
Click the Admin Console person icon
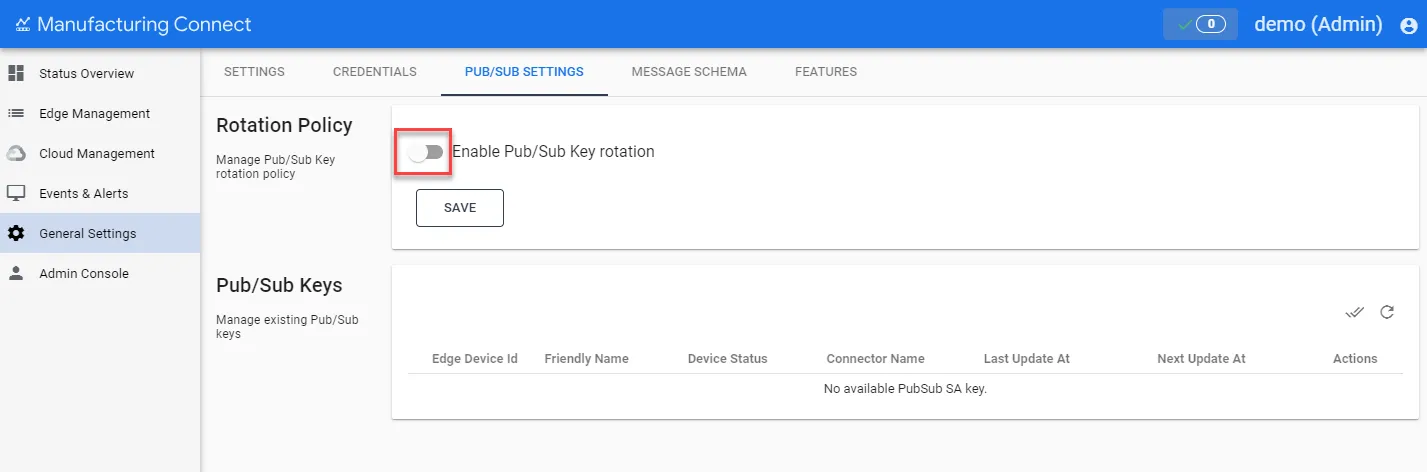[x=16, y=273]
